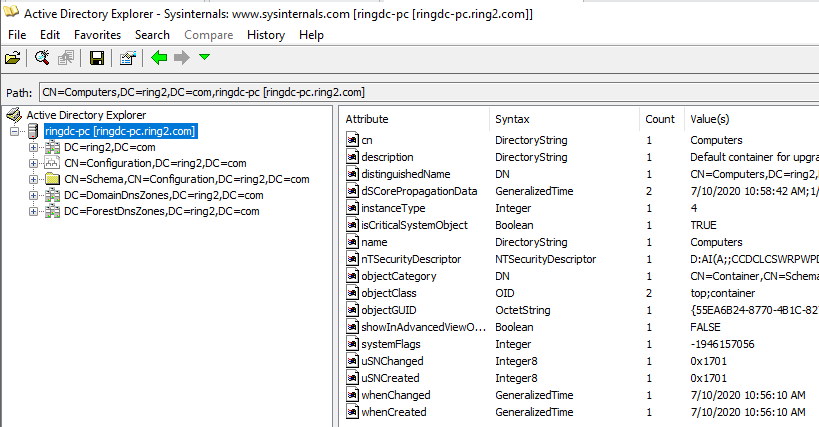This screenshot has height=427, width=819.
Task: Open the Favorites menu
Action: 97,35
